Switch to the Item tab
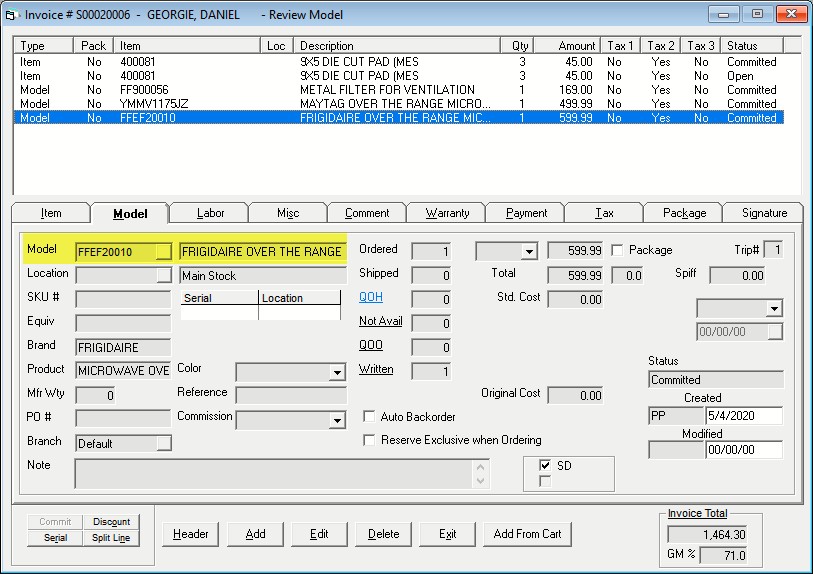This screenshot has height=574, width=813. click(x=51, y=213)
